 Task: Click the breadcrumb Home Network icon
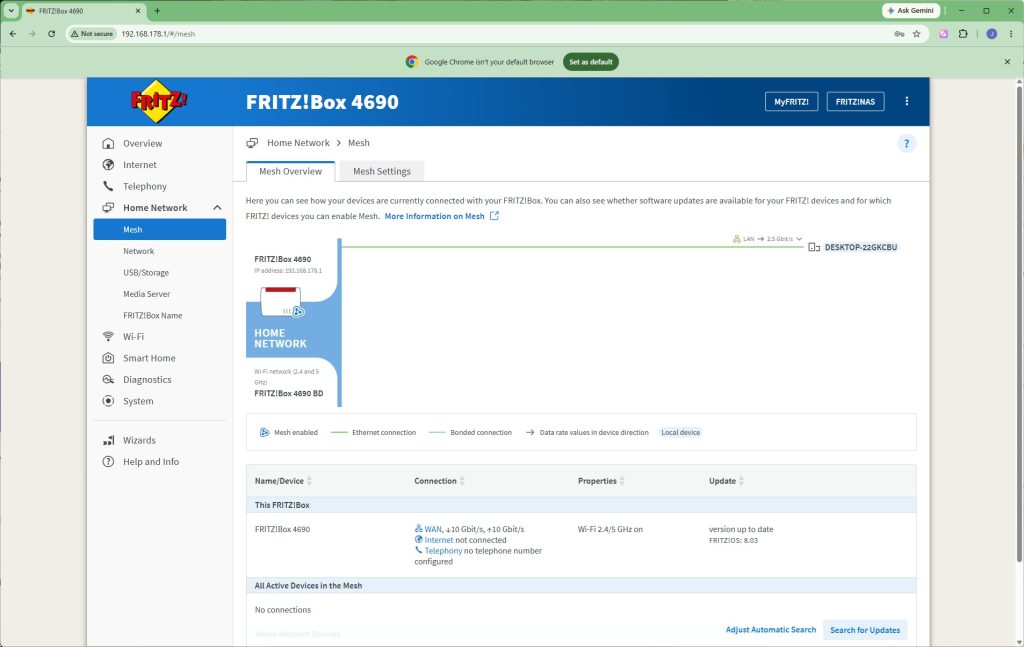252,143
